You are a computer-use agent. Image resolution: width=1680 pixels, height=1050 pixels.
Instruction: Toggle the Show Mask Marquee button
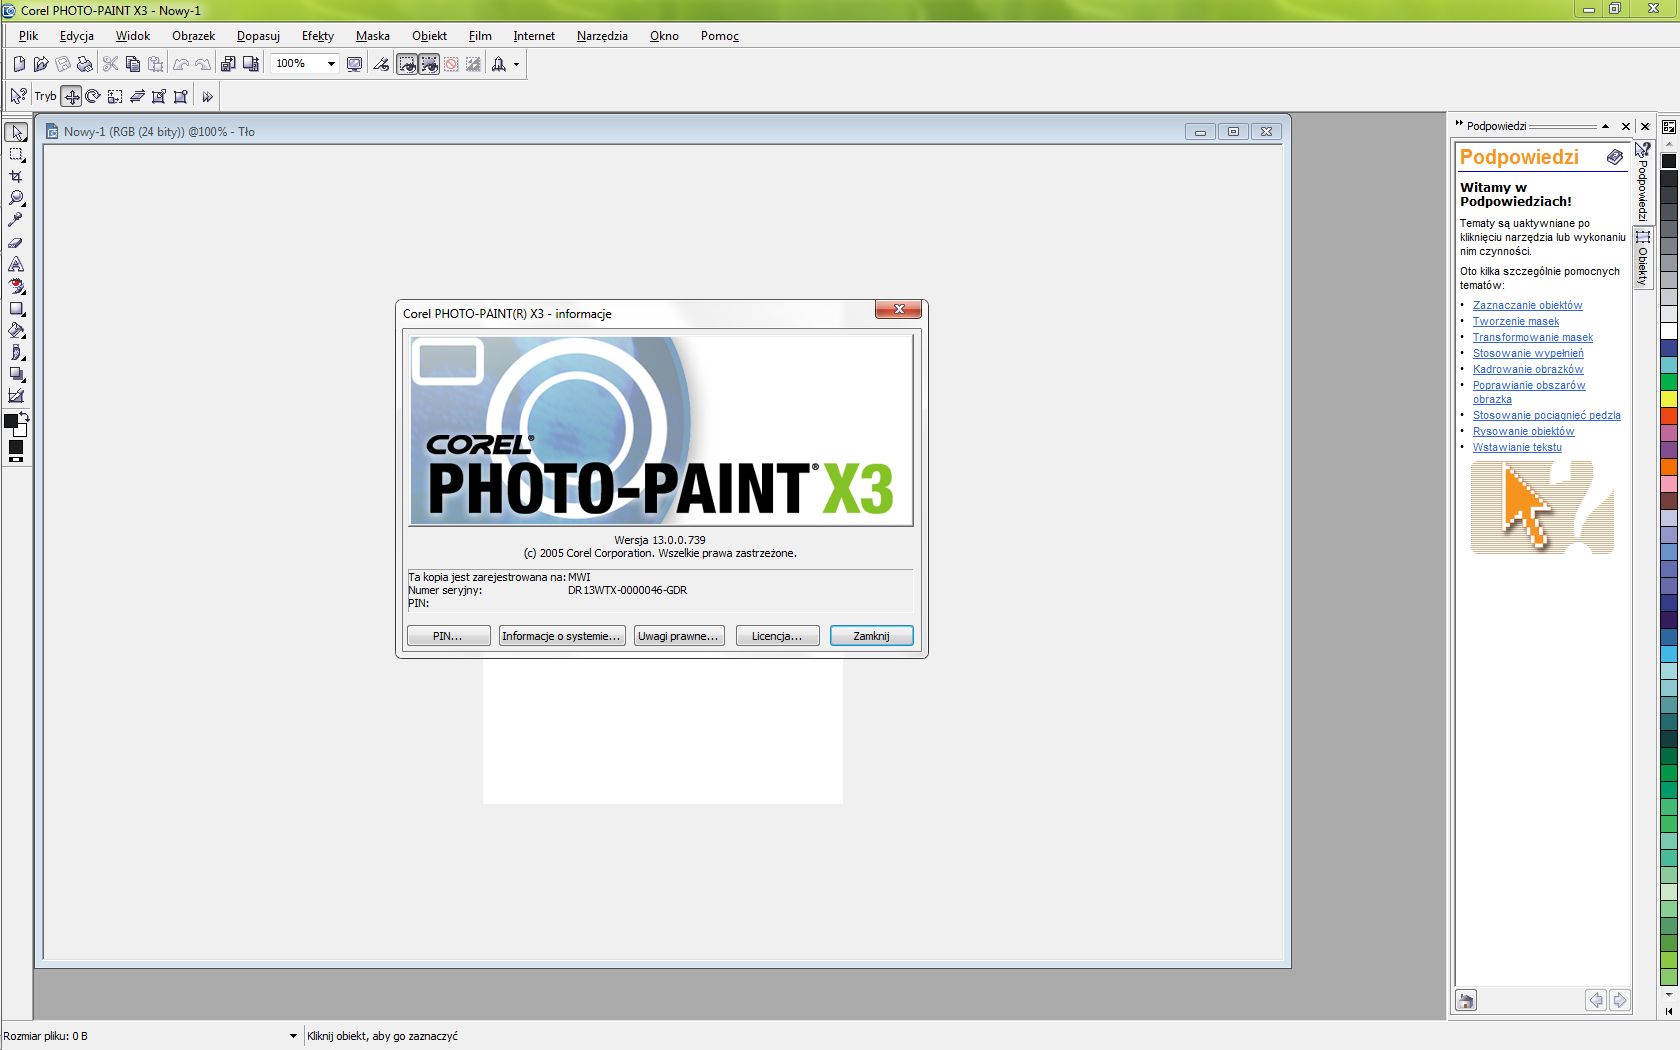[407, 64]
